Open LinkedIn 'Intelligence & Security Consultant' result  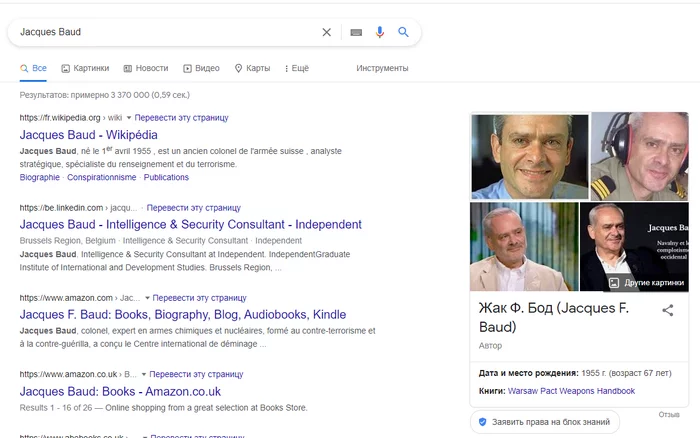click(x=191, y=225)
